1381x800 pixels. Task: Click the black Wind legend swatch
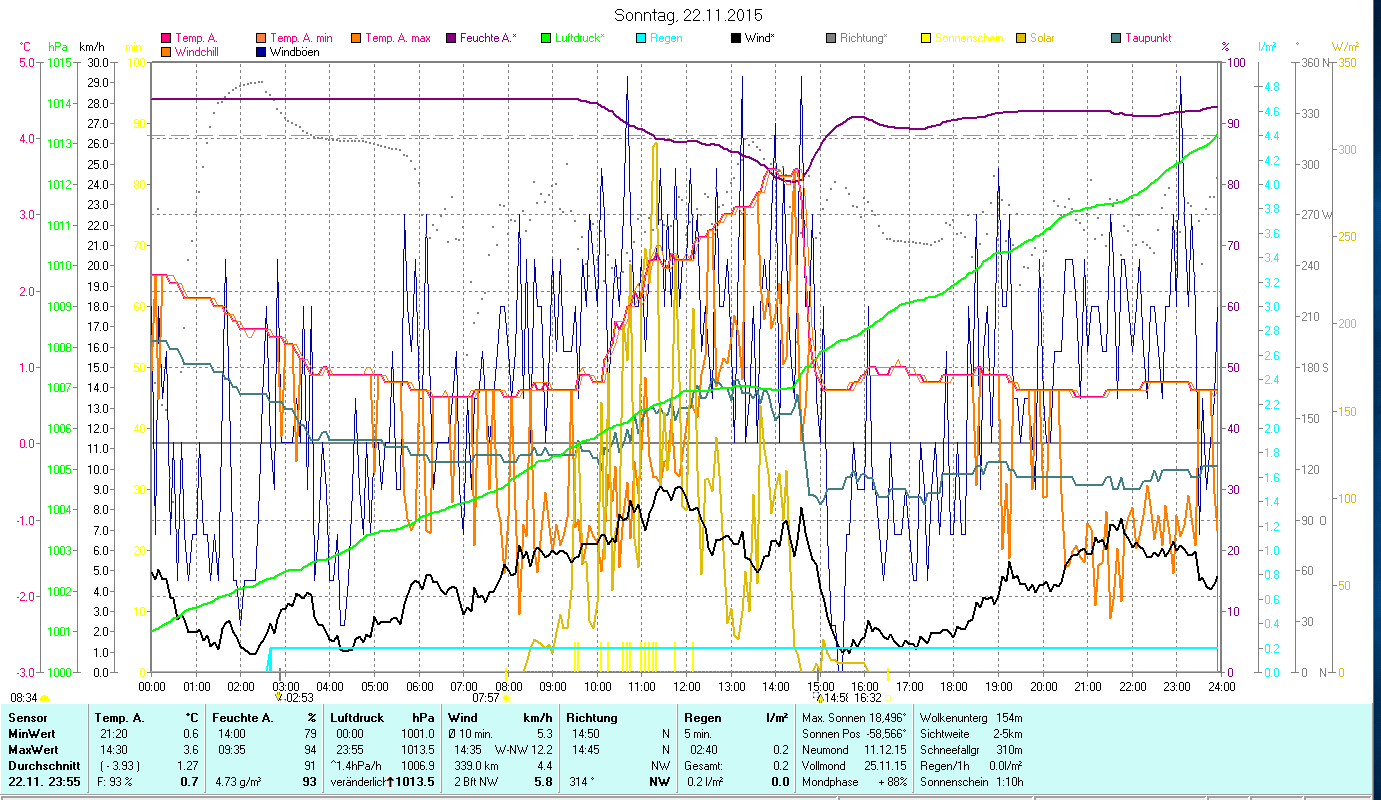pyautogui.click(x=736, y=39)
